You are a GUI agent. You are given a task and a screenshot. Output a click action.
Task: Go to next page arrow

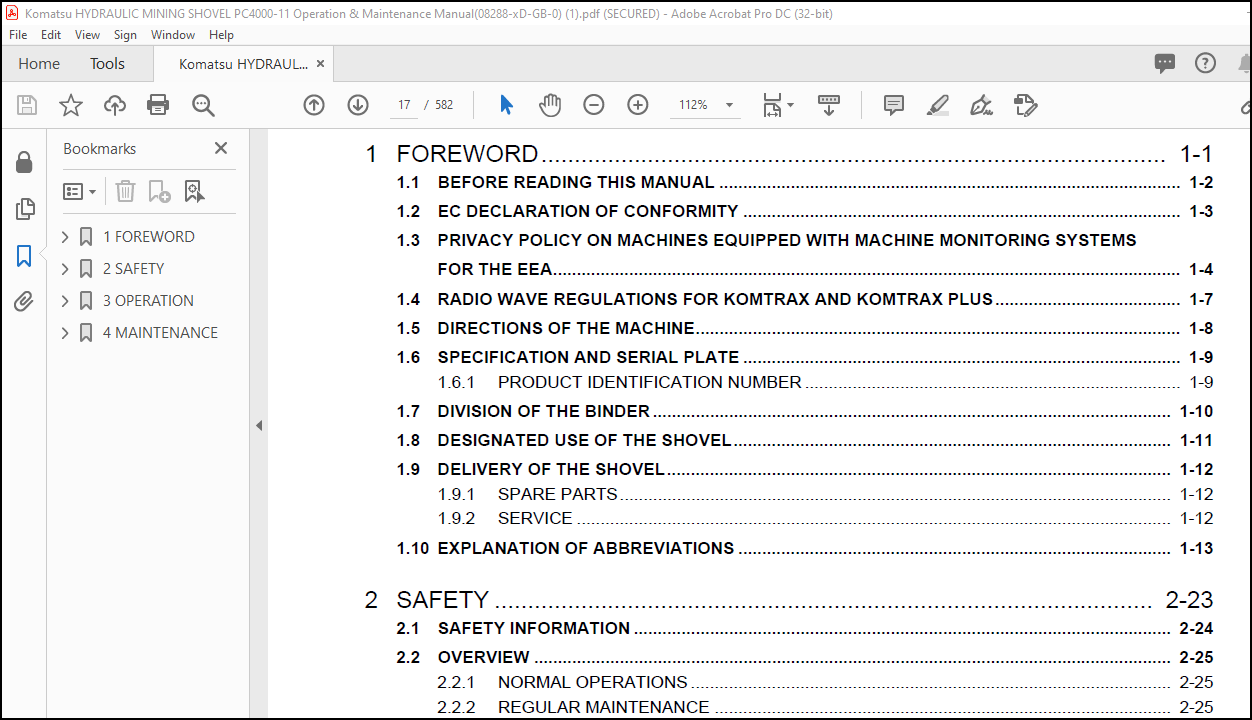(x=358, y=105)
